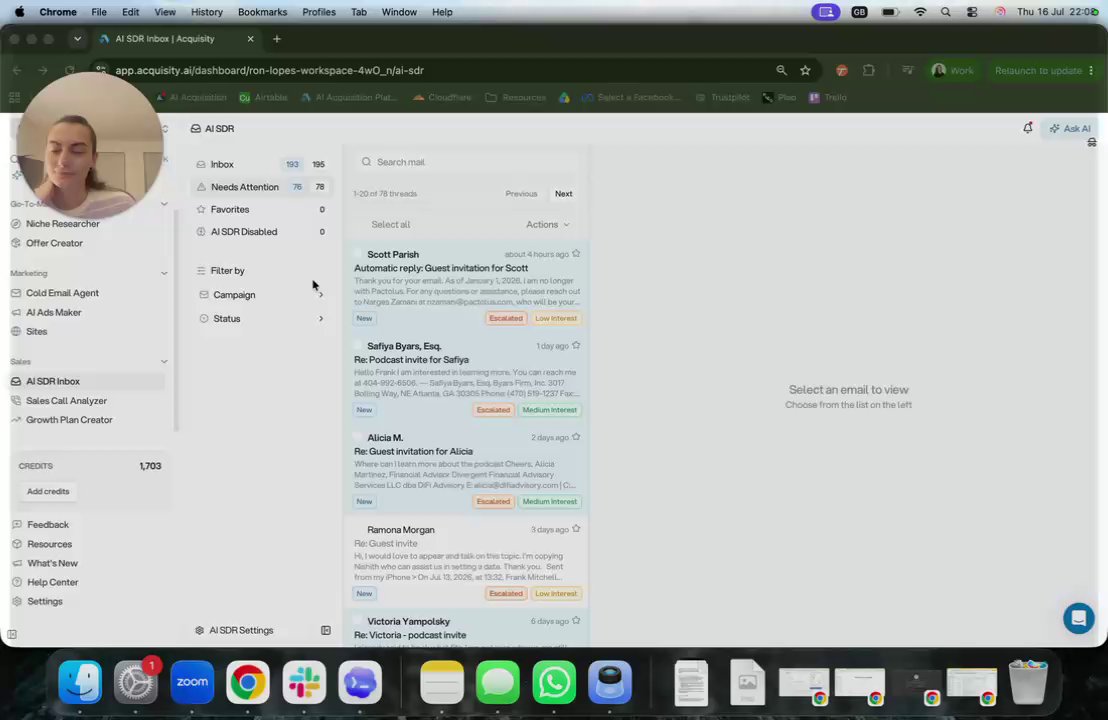This screenshot has height=720, width=1108.
Task: Open the Favorites folder
Action: point(261,209)
